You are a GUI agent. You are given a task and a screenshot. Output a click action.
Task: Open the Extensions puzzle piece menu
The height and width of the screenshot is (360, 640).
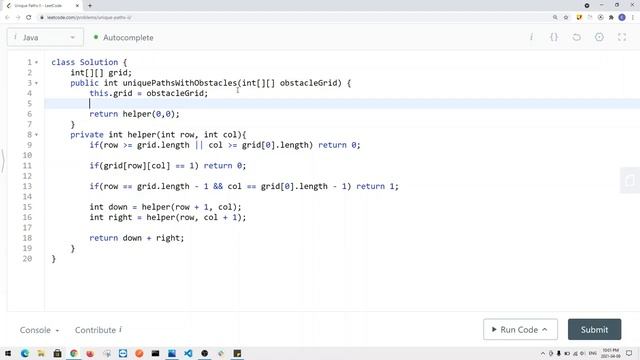pos(611,18)
